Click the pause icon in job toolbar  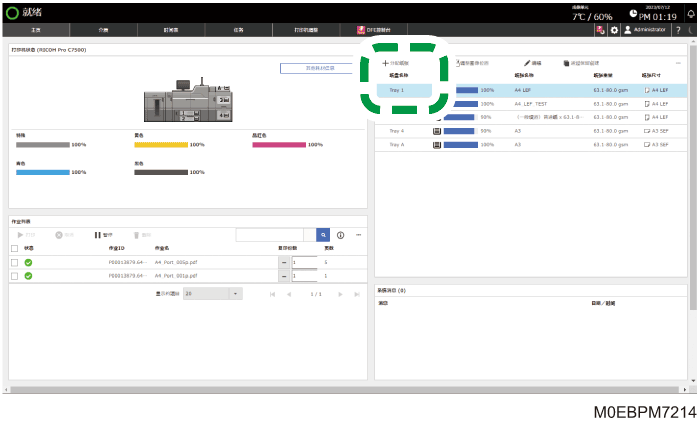[97, 235]
